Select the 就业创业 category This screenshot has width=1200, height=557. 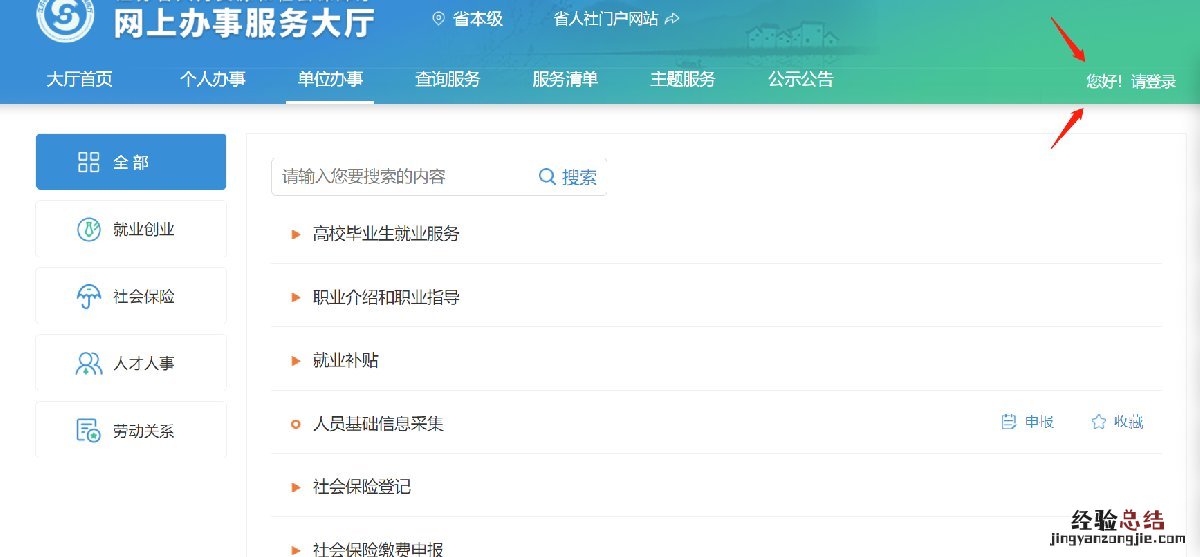(x=131, y=229)
